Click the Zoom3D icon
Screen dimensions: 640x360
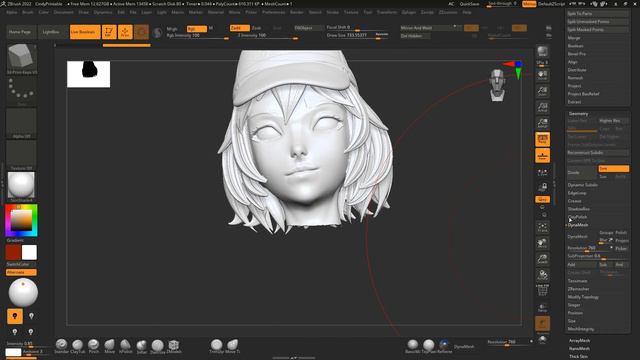click(542, 259)
